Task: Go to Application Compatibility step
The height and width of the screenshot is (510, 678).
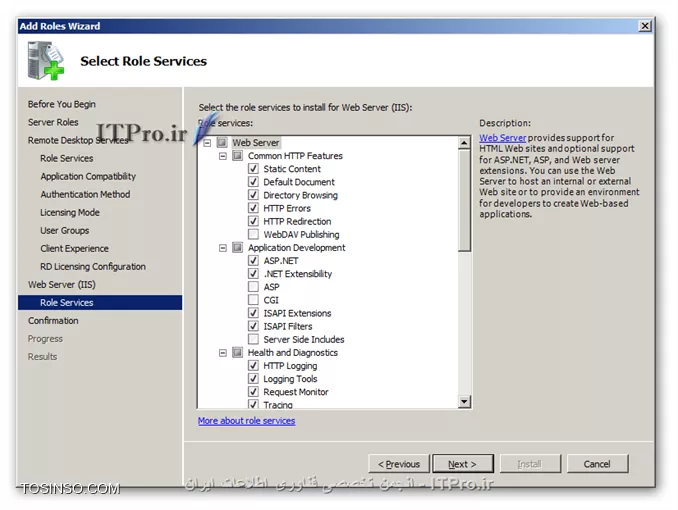Action: tap(88, 176)
